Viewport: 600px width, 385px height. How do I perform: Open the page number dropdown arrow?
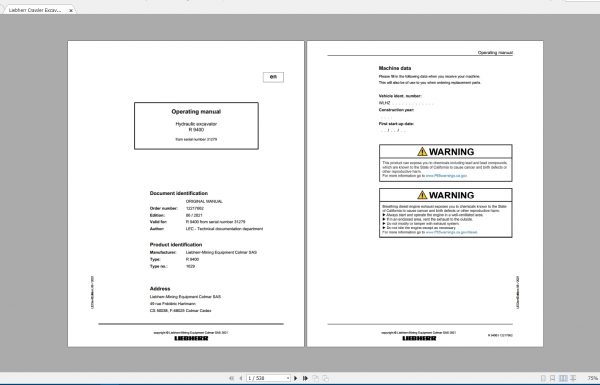click(288, 378)
